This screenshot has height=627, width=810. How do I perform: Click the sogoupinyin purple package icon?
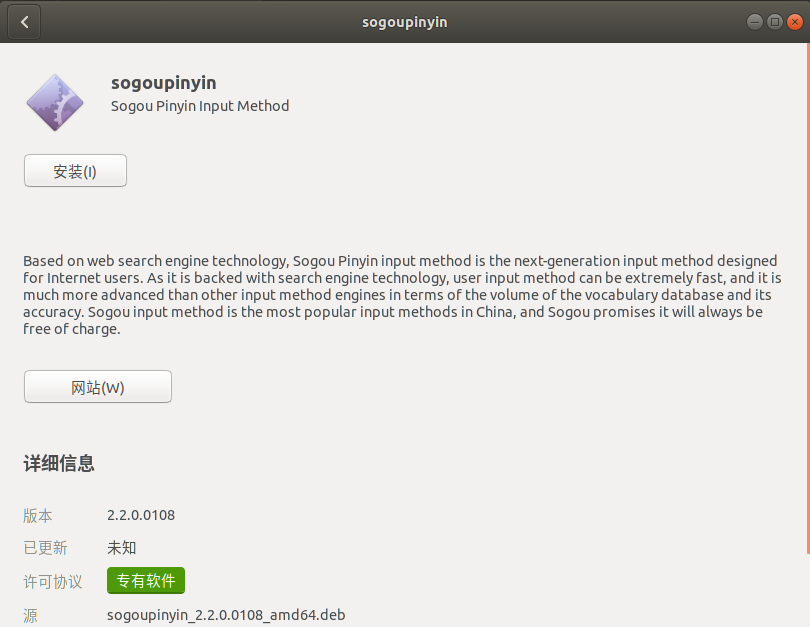click(x=54, y=102)
